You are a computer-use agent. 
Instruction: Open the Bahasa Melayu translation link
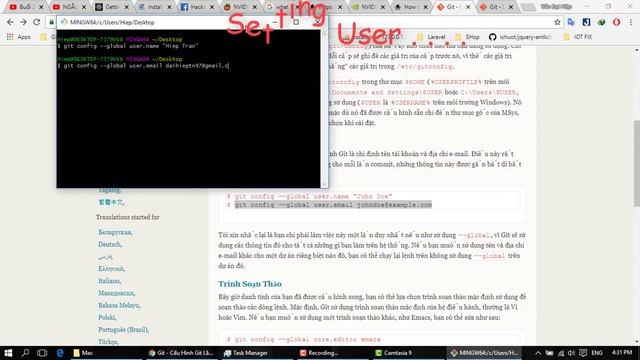click(x=119, y=305)
